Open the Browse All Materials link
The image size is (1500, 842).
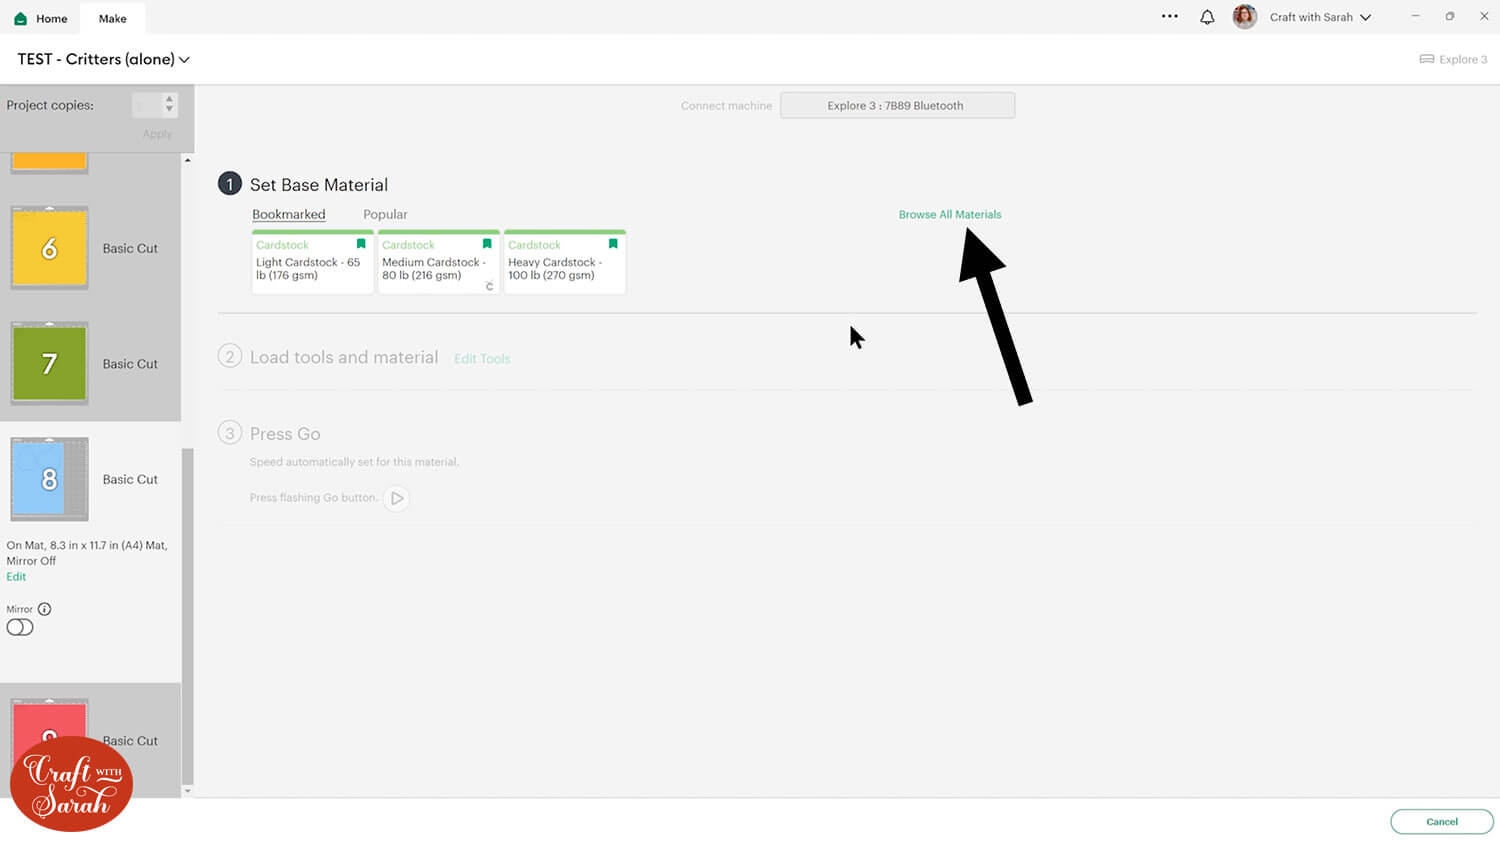(949, 214)
